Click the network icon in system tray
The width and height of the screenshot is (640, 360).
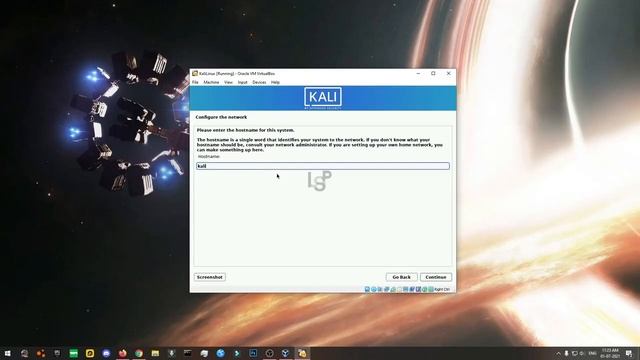coord(574,353)
